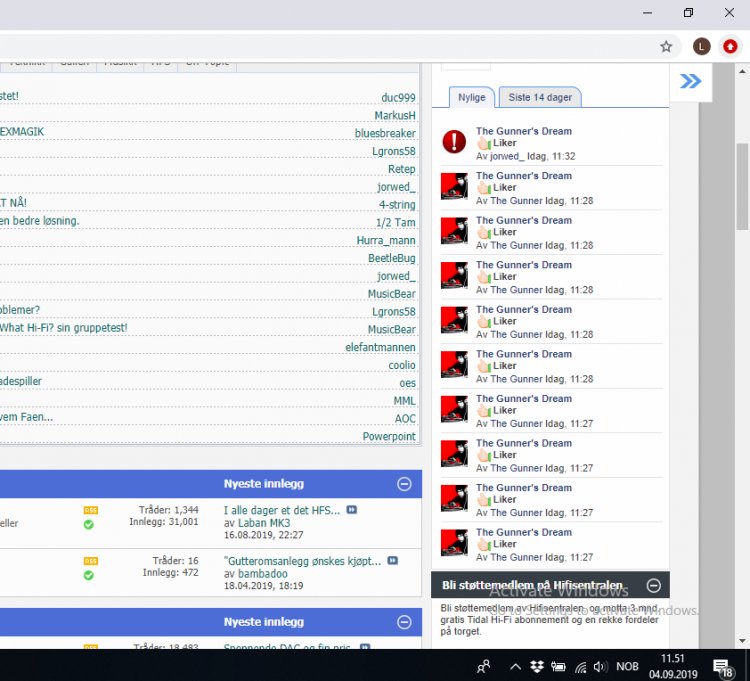Click the page scrollbar up arrow
Image resolution: width=750 pixels, height=681 pixels.
[x=742, y=72]
